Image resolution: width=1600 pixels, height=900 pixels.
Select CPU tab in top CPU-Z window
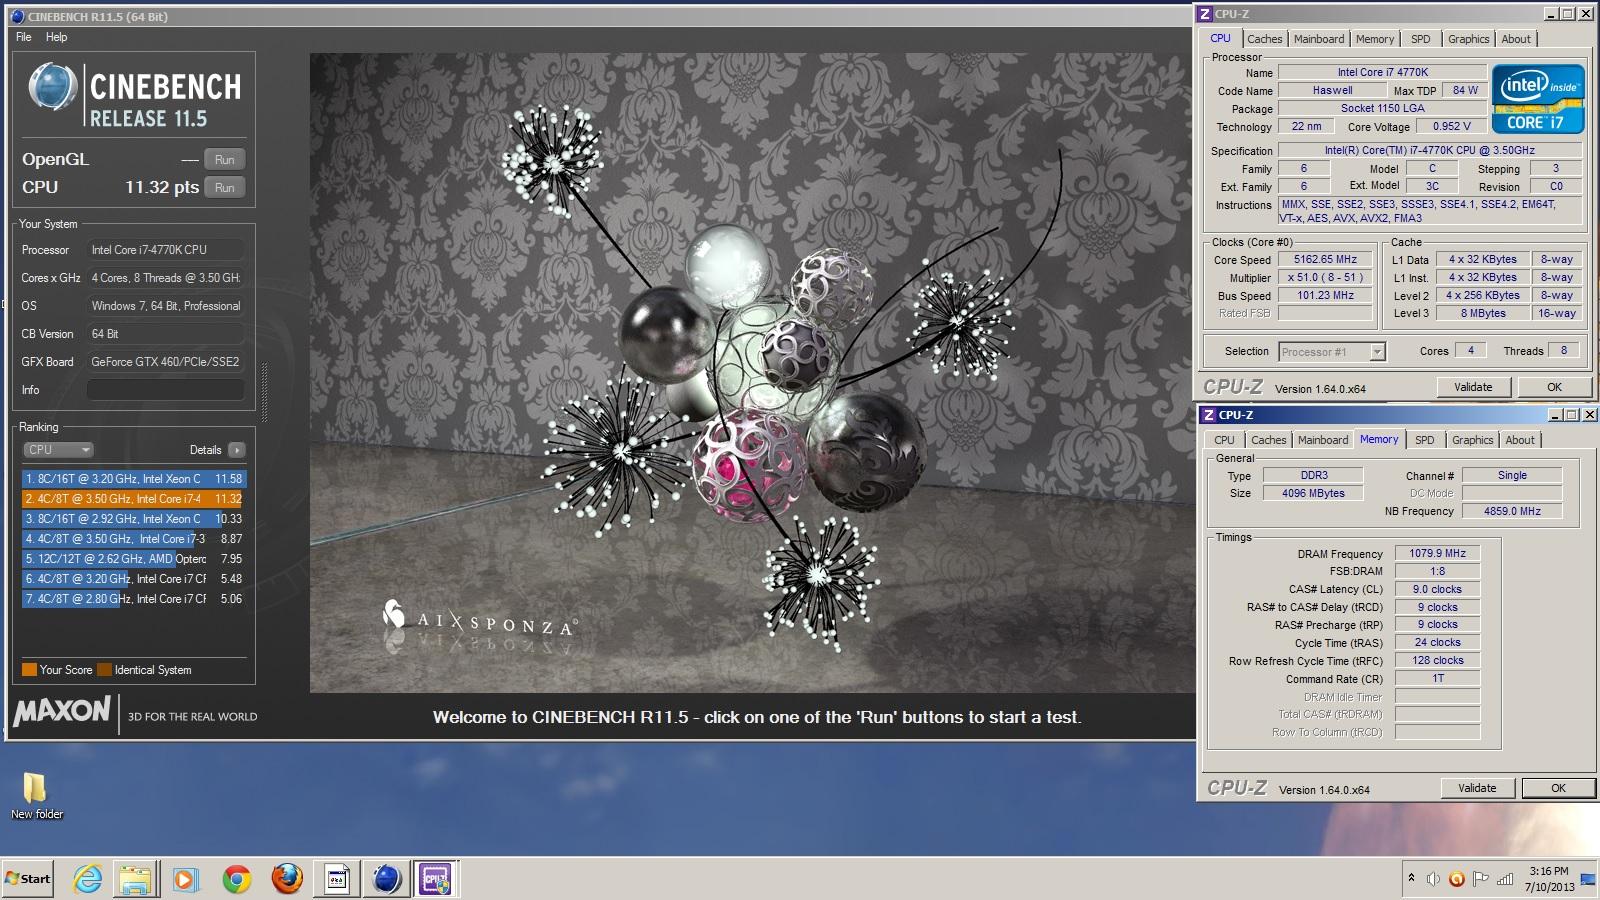point(1221,38)
